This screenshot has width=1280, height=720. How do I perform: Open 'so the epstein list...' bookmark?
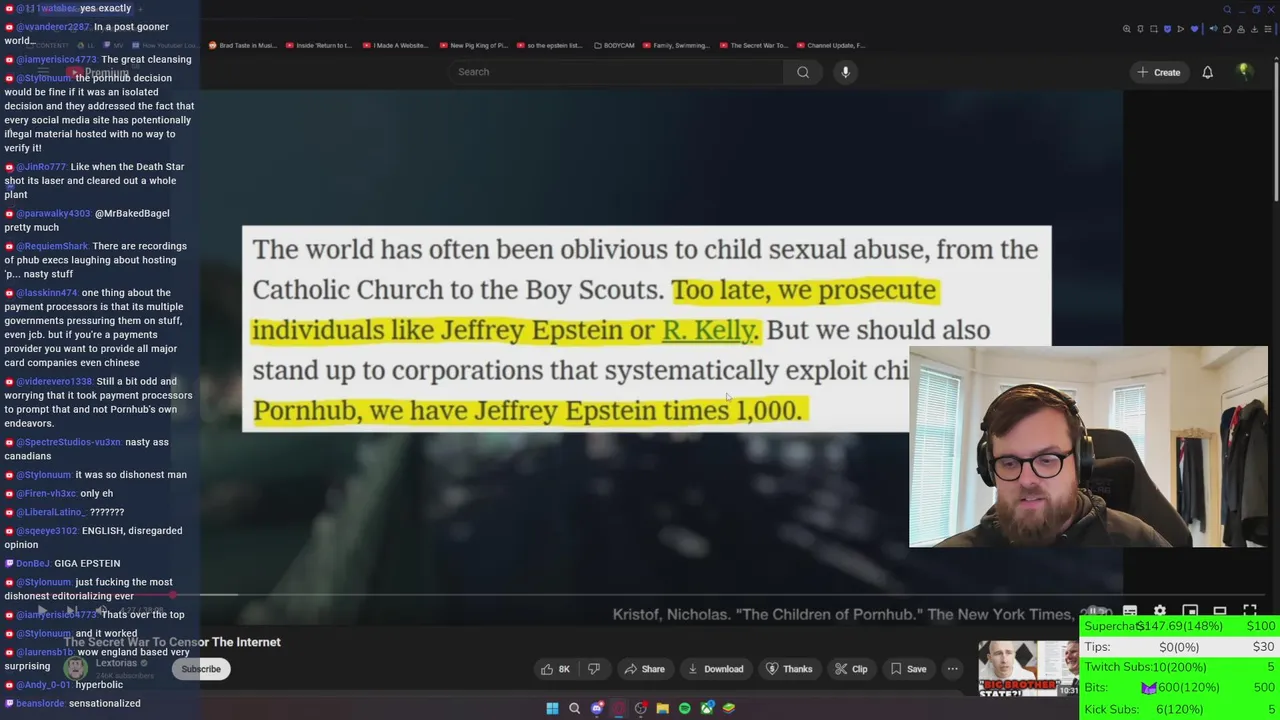point(549,45)
